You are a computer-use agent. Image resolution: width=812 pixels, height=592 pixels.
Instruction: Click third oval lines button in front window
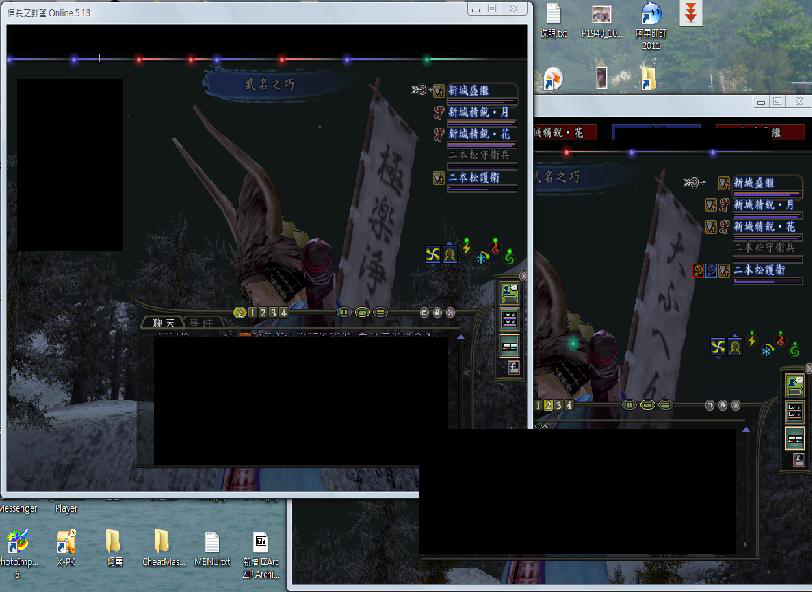point(381,312)
